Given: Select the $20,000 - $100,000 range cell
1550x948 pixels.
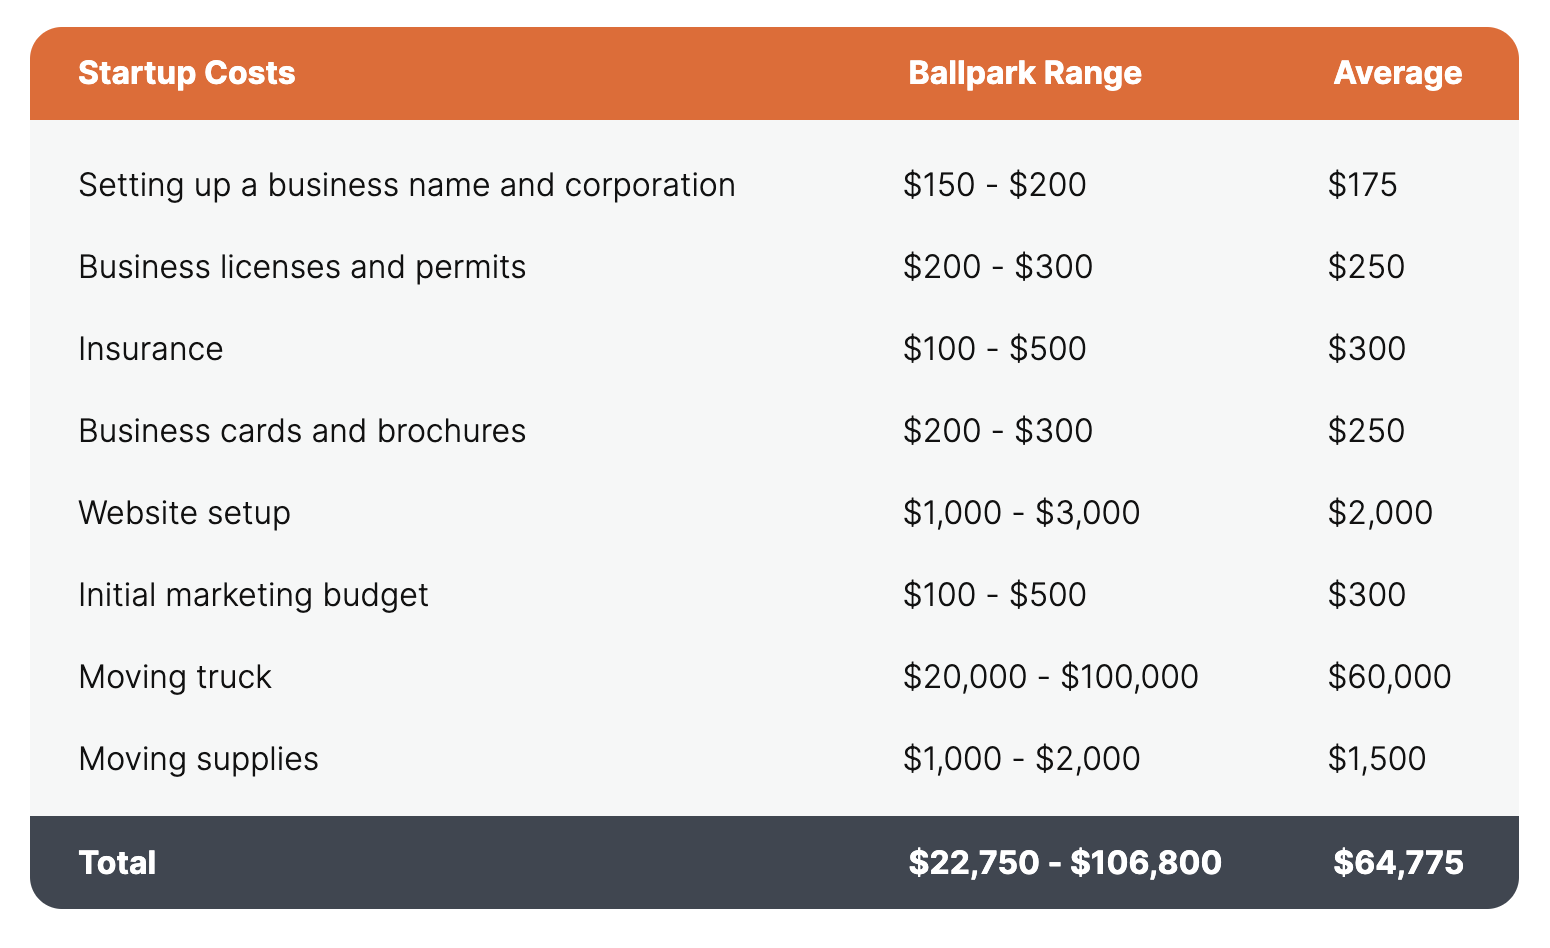Looking at the screenshot, I should [1050, 677].
